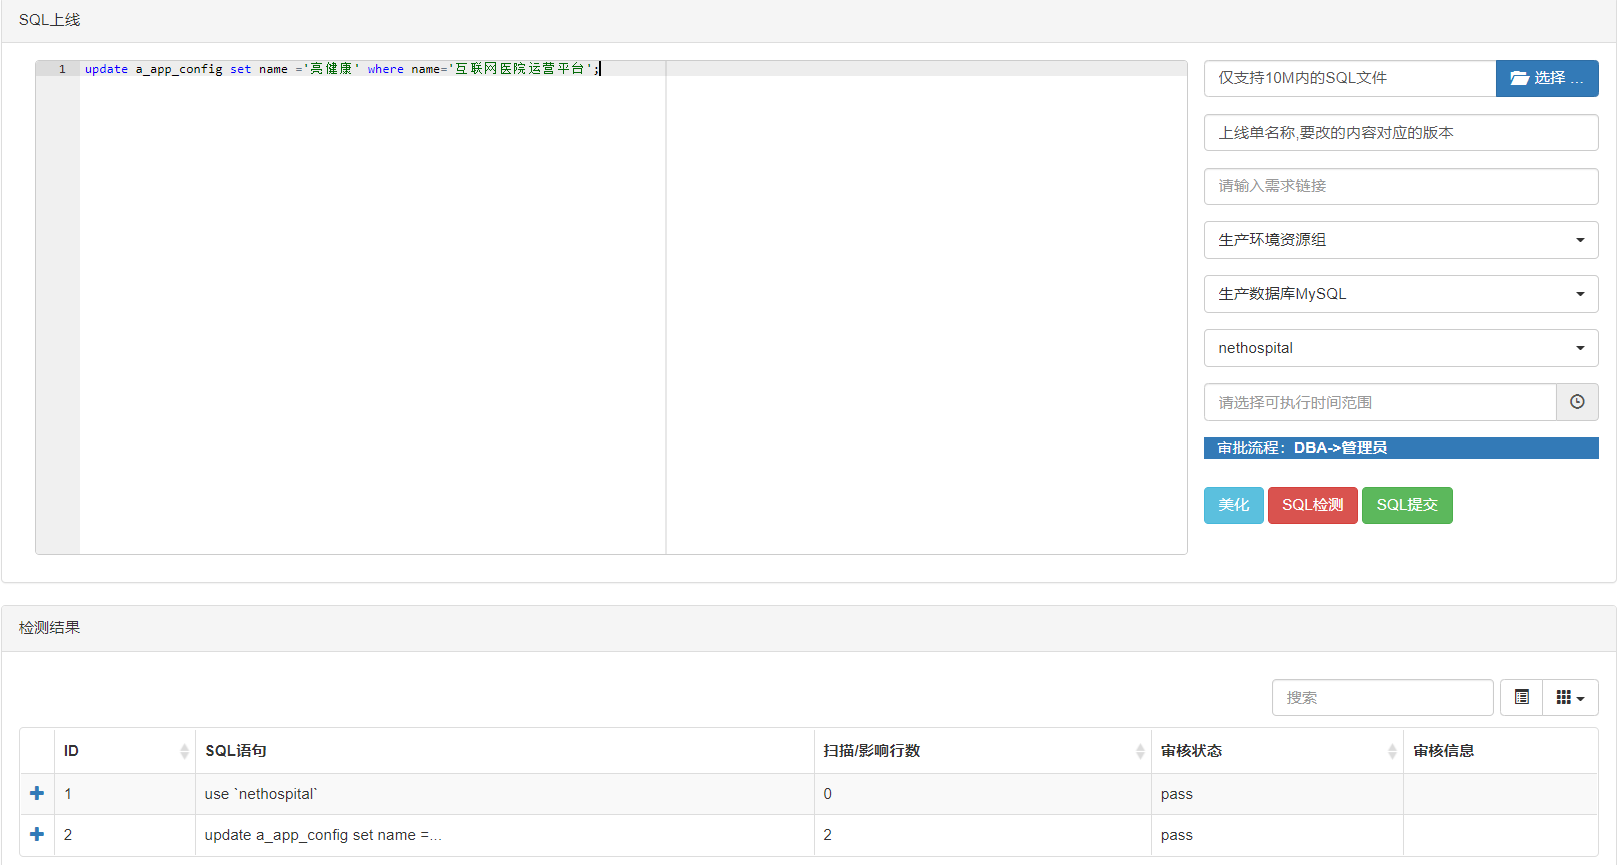Click the 美化 beautify button

coord(1233,505)
